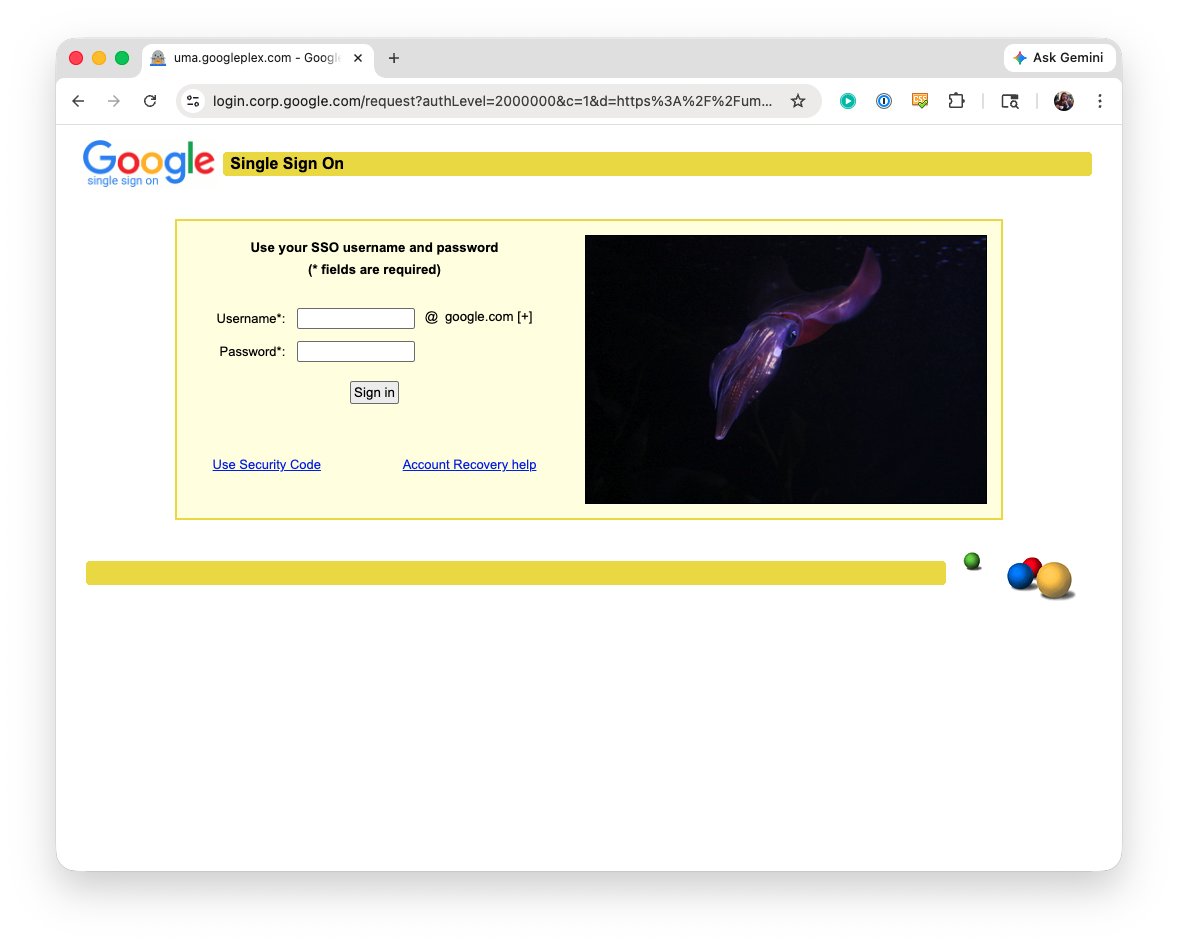The image size is (1178, 945).
Task: Open the 1Password extension icon
Action: [884, 101]
